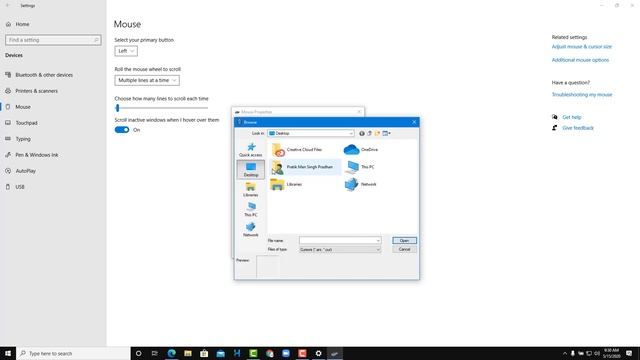Open the View menu button in Browse
This screenshot has width=640, height=360.
pos(387,133)
